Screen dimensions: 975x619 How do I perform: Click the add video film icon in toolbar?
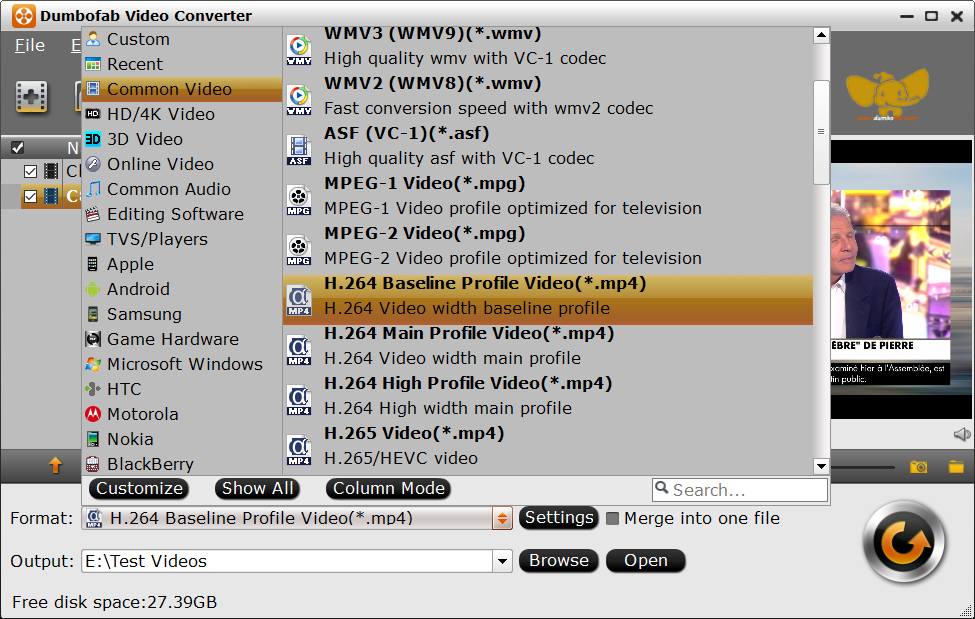(x=32, y=97)
